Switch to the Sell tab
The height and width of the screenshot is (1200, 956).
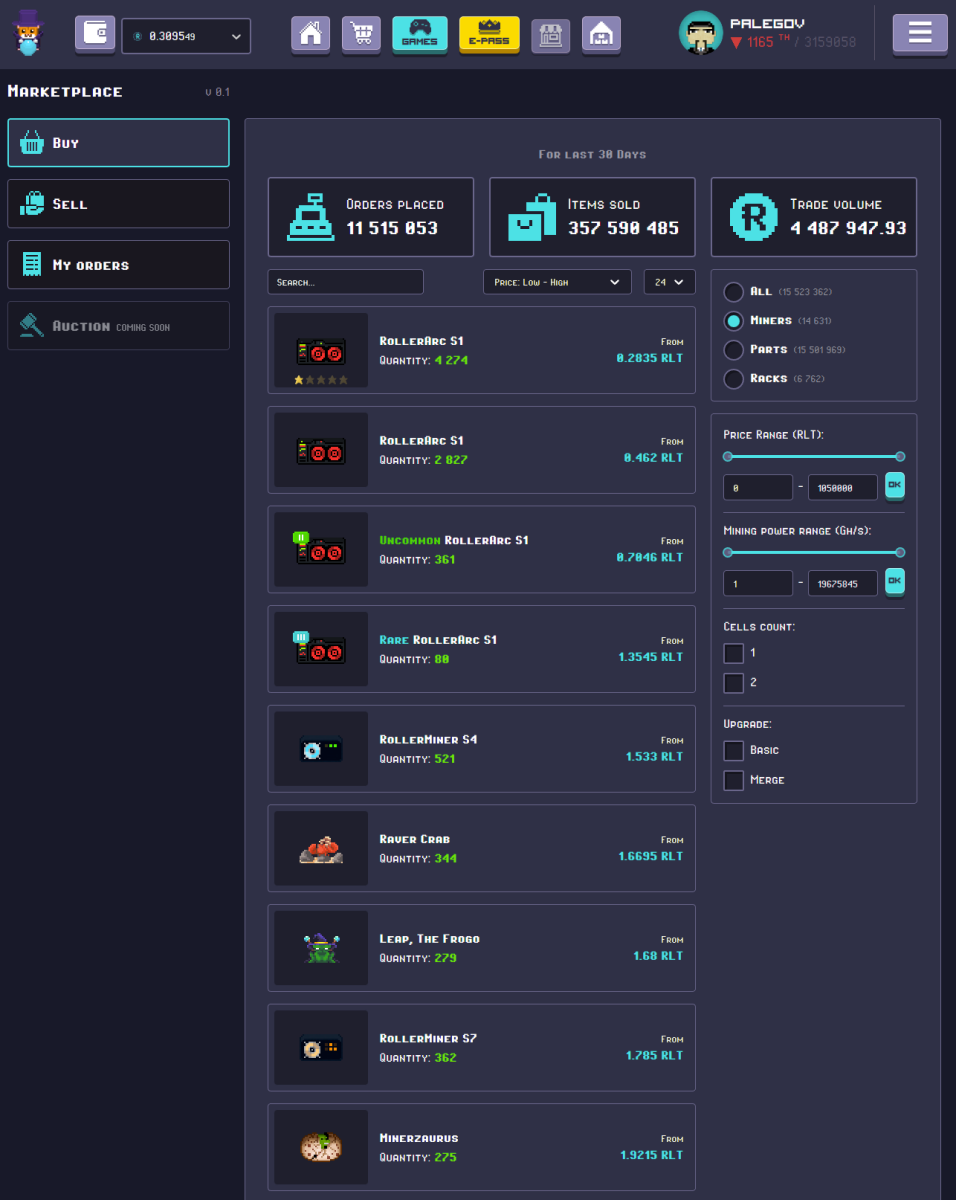tap(118, 204)
